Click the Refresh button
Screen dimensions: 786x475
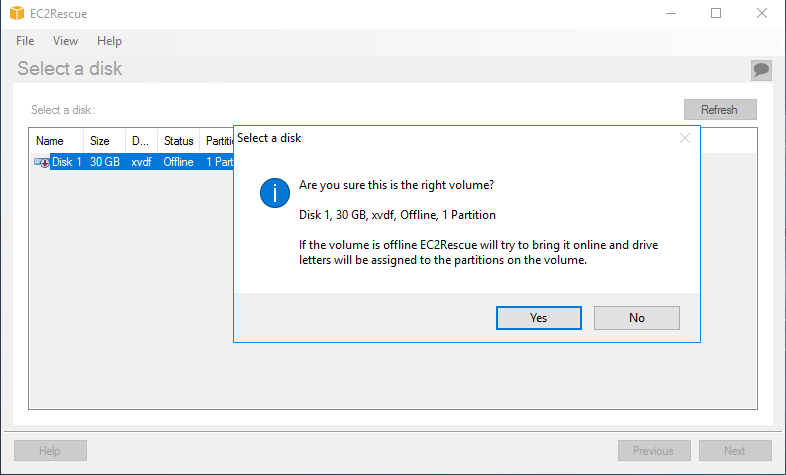(x=720, y=110)
